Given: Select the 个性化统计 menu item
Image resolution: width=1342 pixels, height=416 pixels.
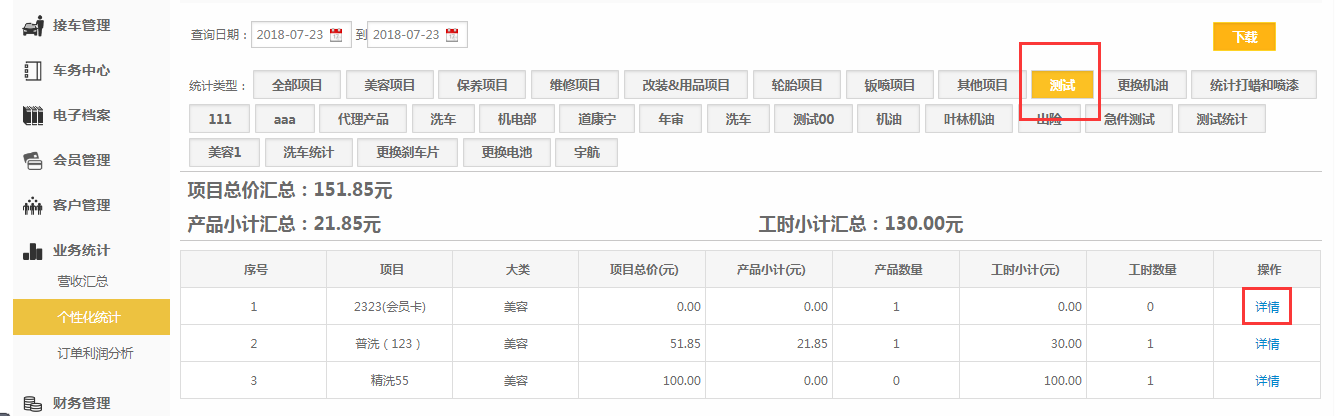Looking at the screenshot, I should coord(89,317).
